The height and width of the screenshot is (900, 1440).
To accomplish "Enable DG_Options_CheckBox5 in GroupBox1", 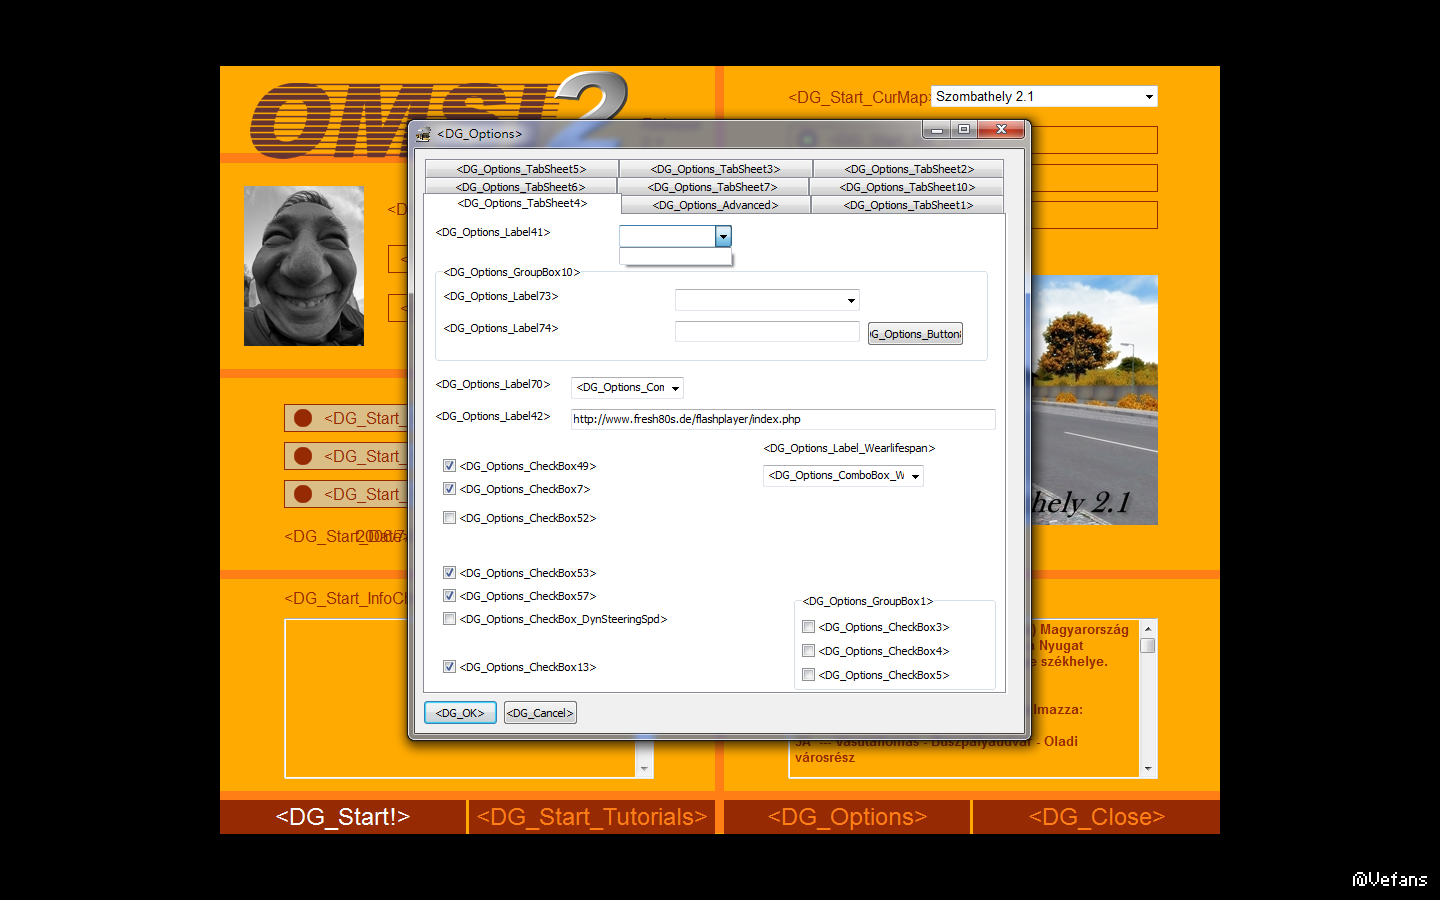I will (808, 675).
